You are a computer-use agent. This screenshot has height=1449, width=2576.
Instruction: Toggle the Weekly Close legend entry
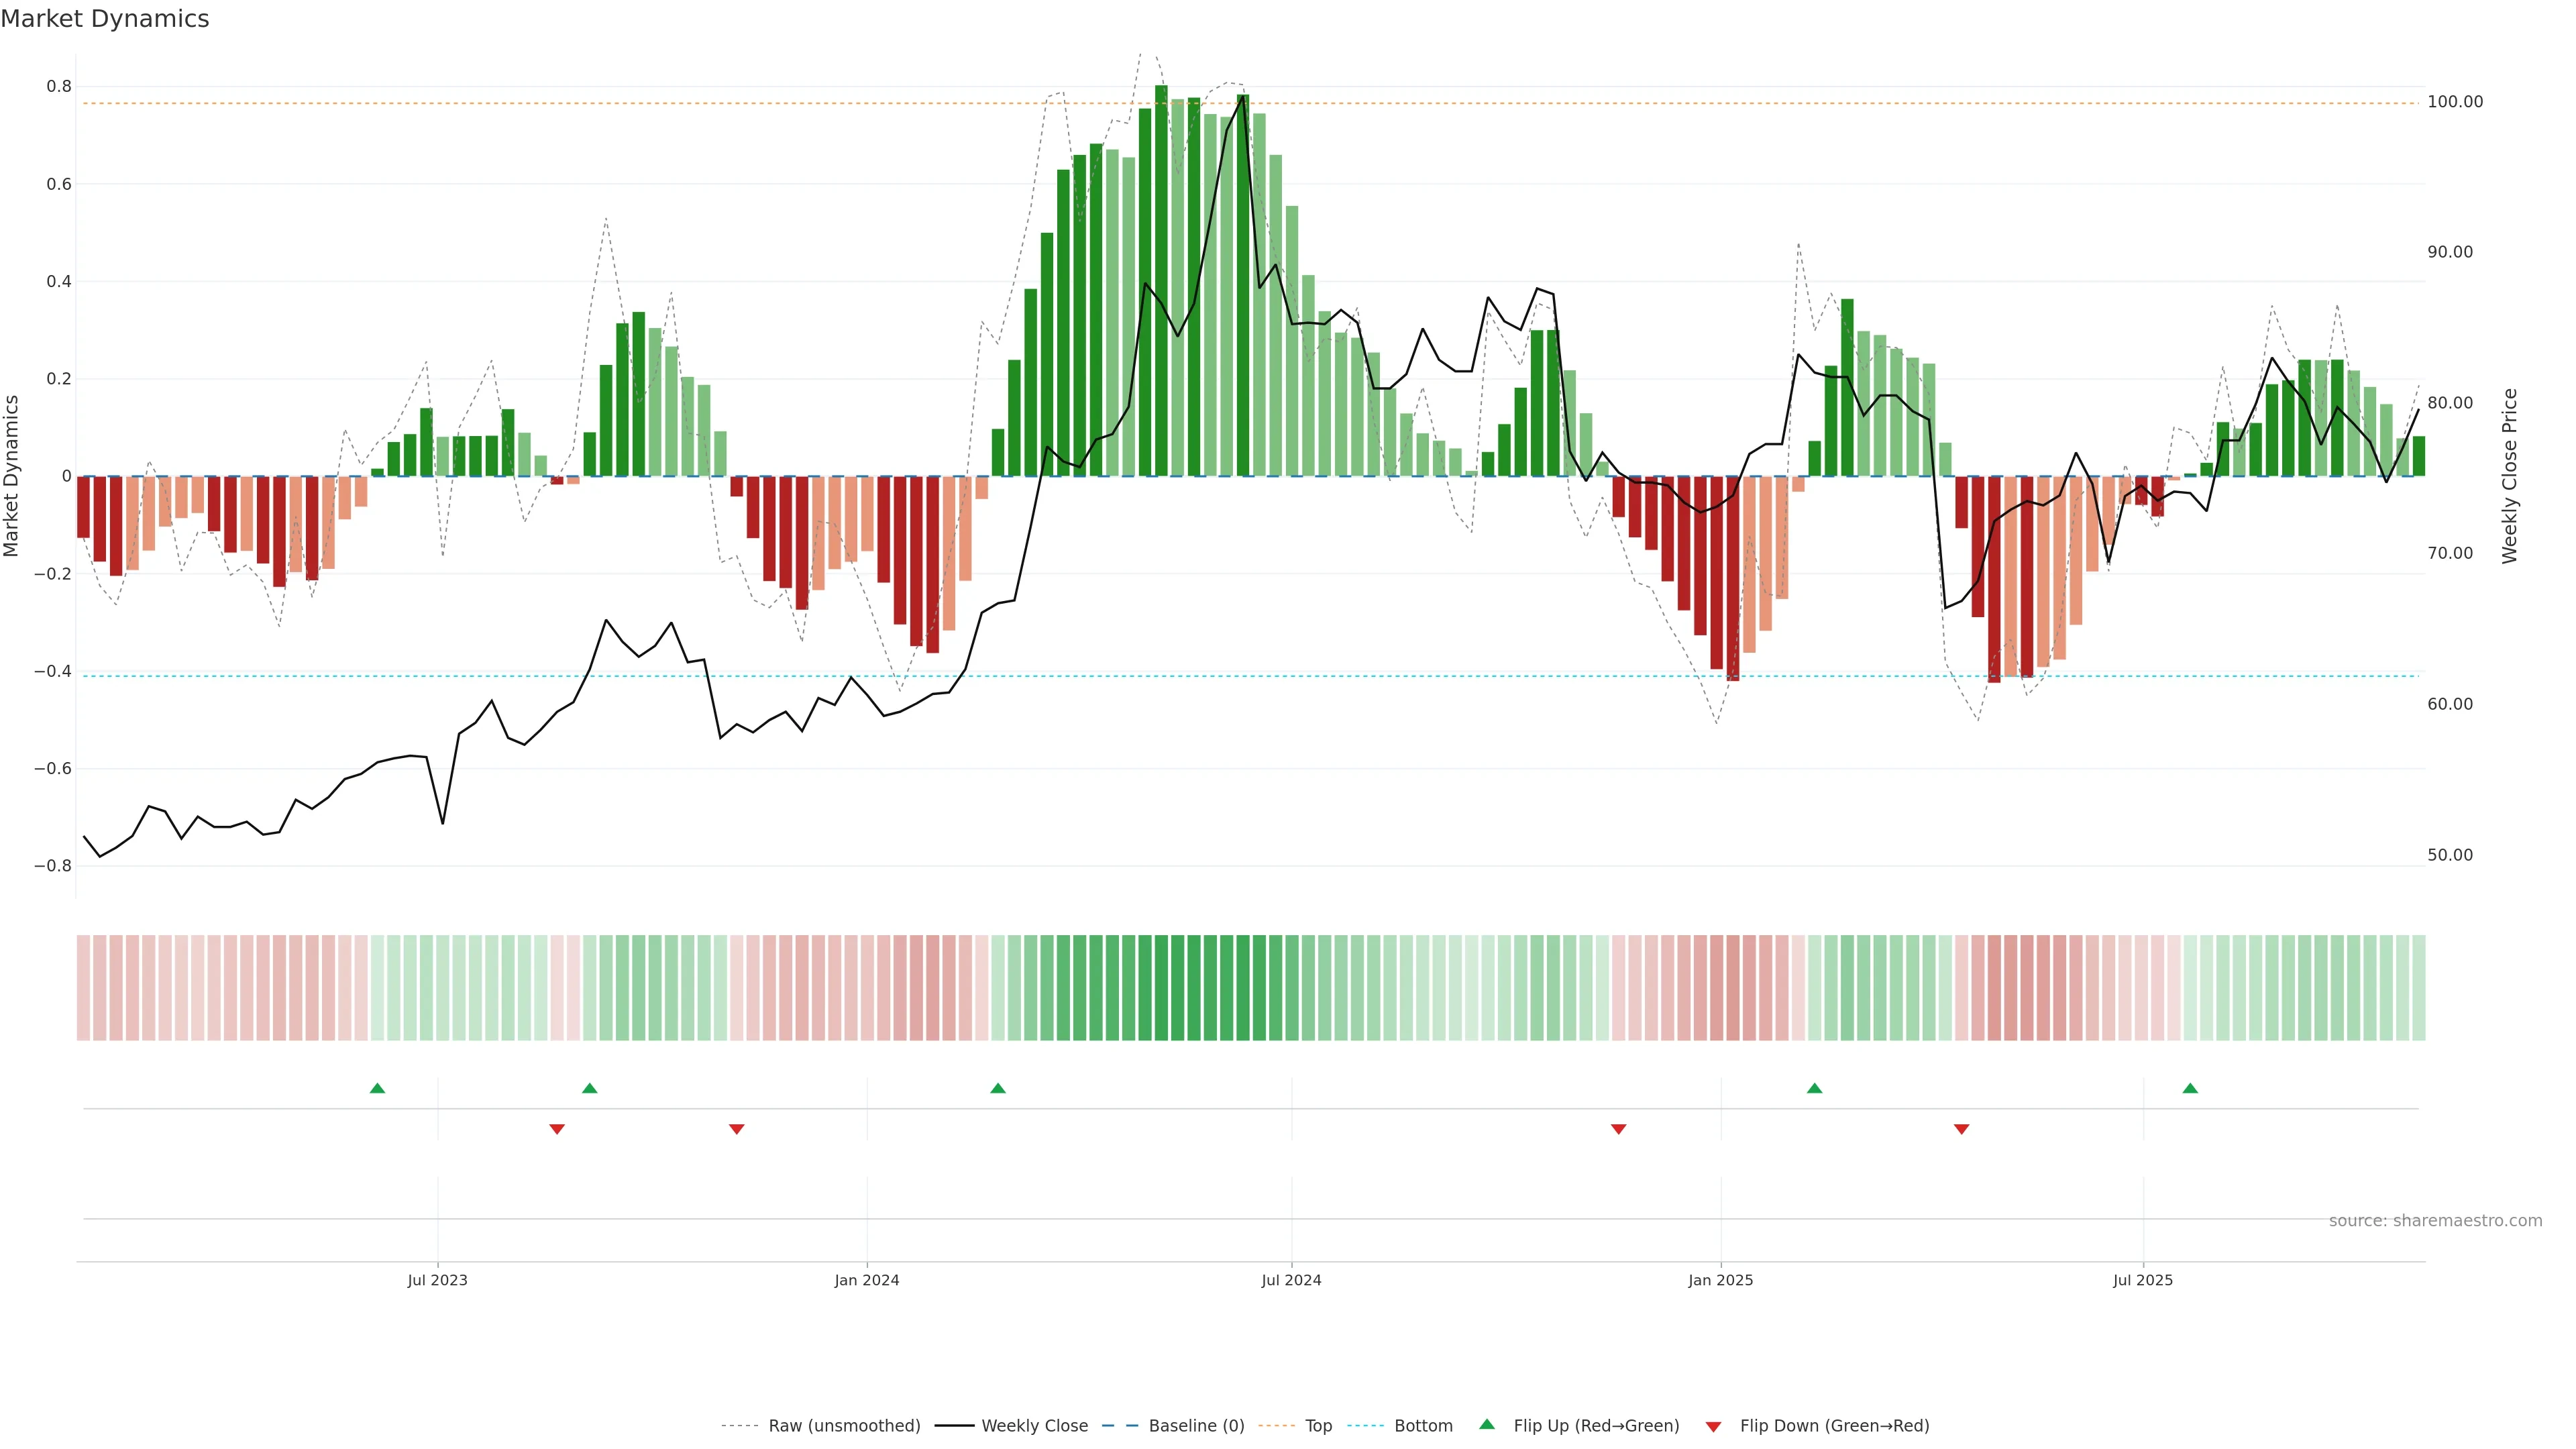[x=1034, y=1426]
